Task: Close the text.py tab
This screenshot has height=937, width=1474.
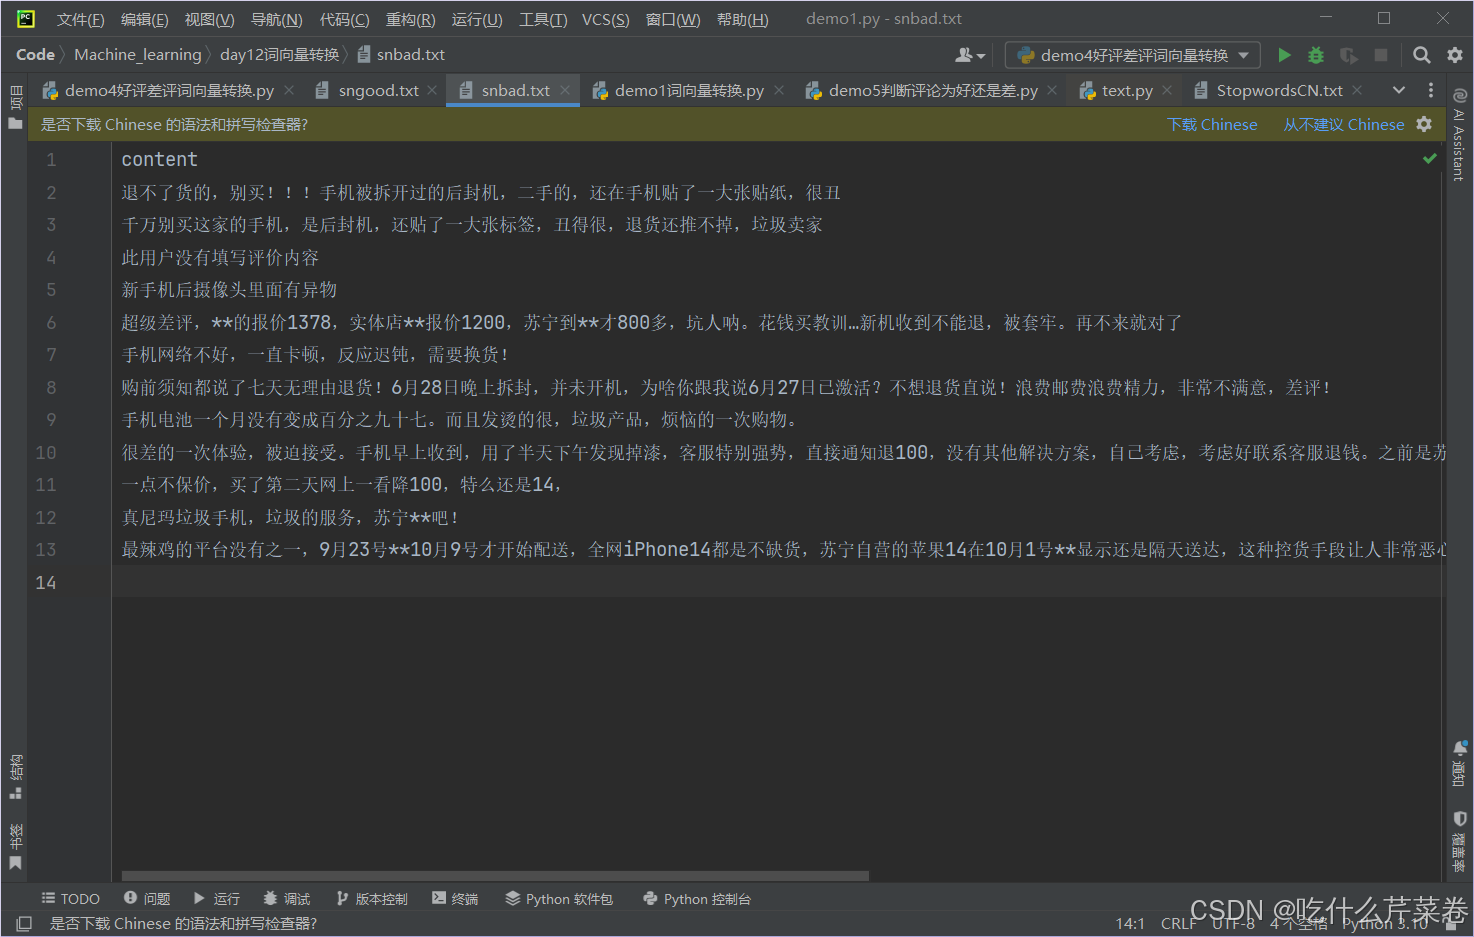Action: click(x=1167, y=90)
